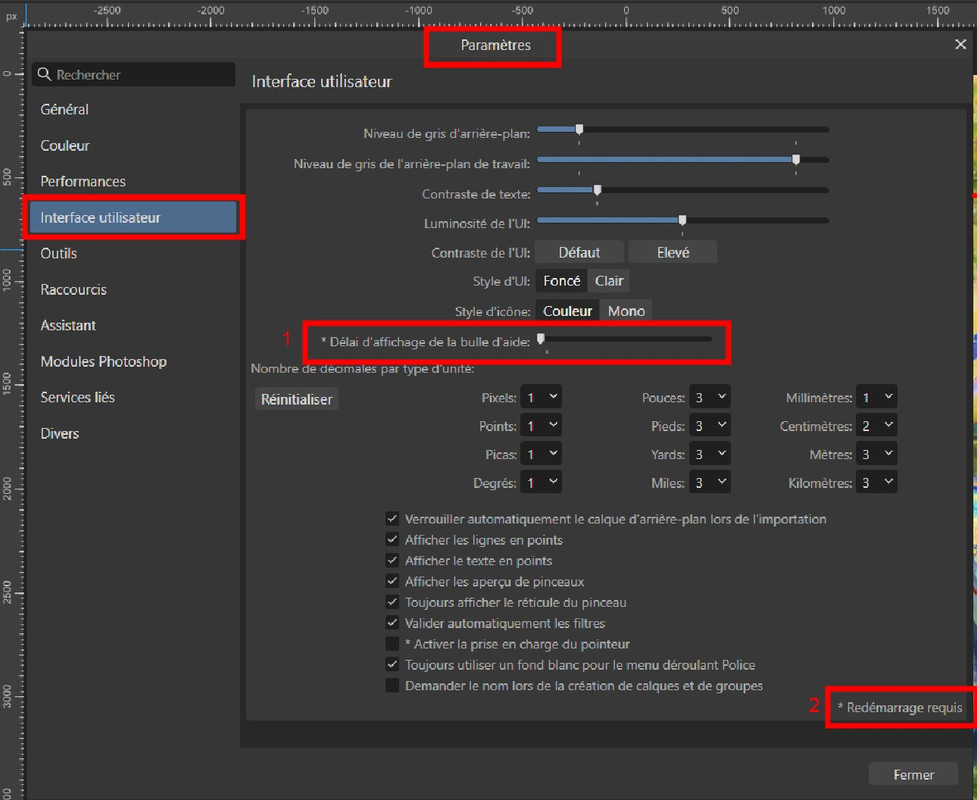Select Interface utilisateur category
This screenshot has height=800, width=977.
point(133,217)
